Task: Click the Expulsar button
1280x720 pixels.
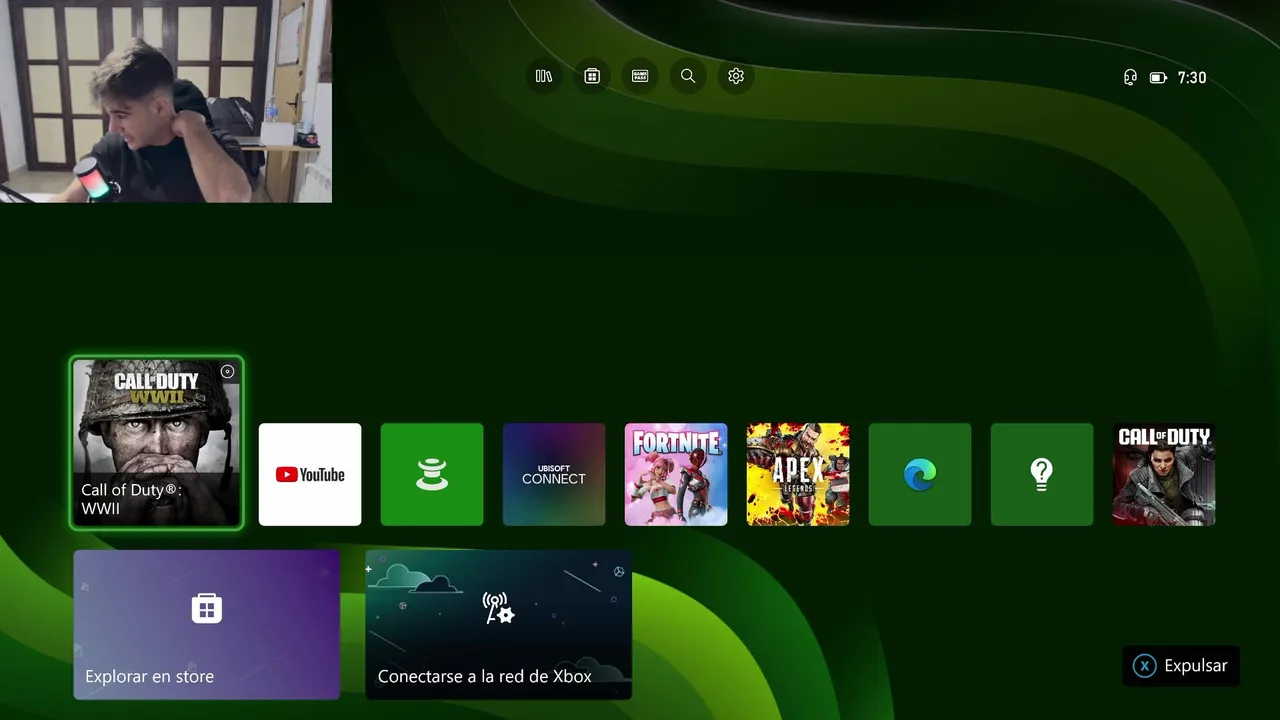Action: point(1181,666)
